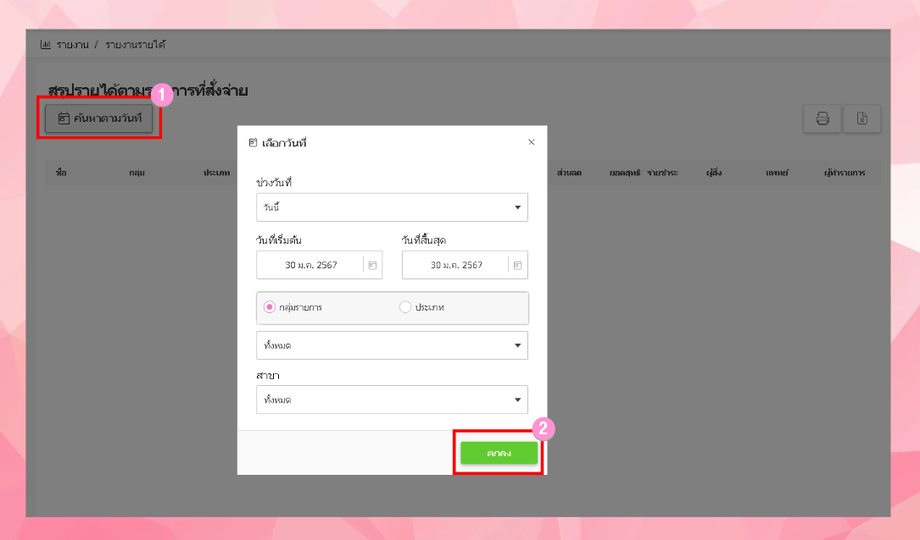Screen dimensions: 920x540
Task: Click the ชื่อ column header
Action: coord(61,173)
